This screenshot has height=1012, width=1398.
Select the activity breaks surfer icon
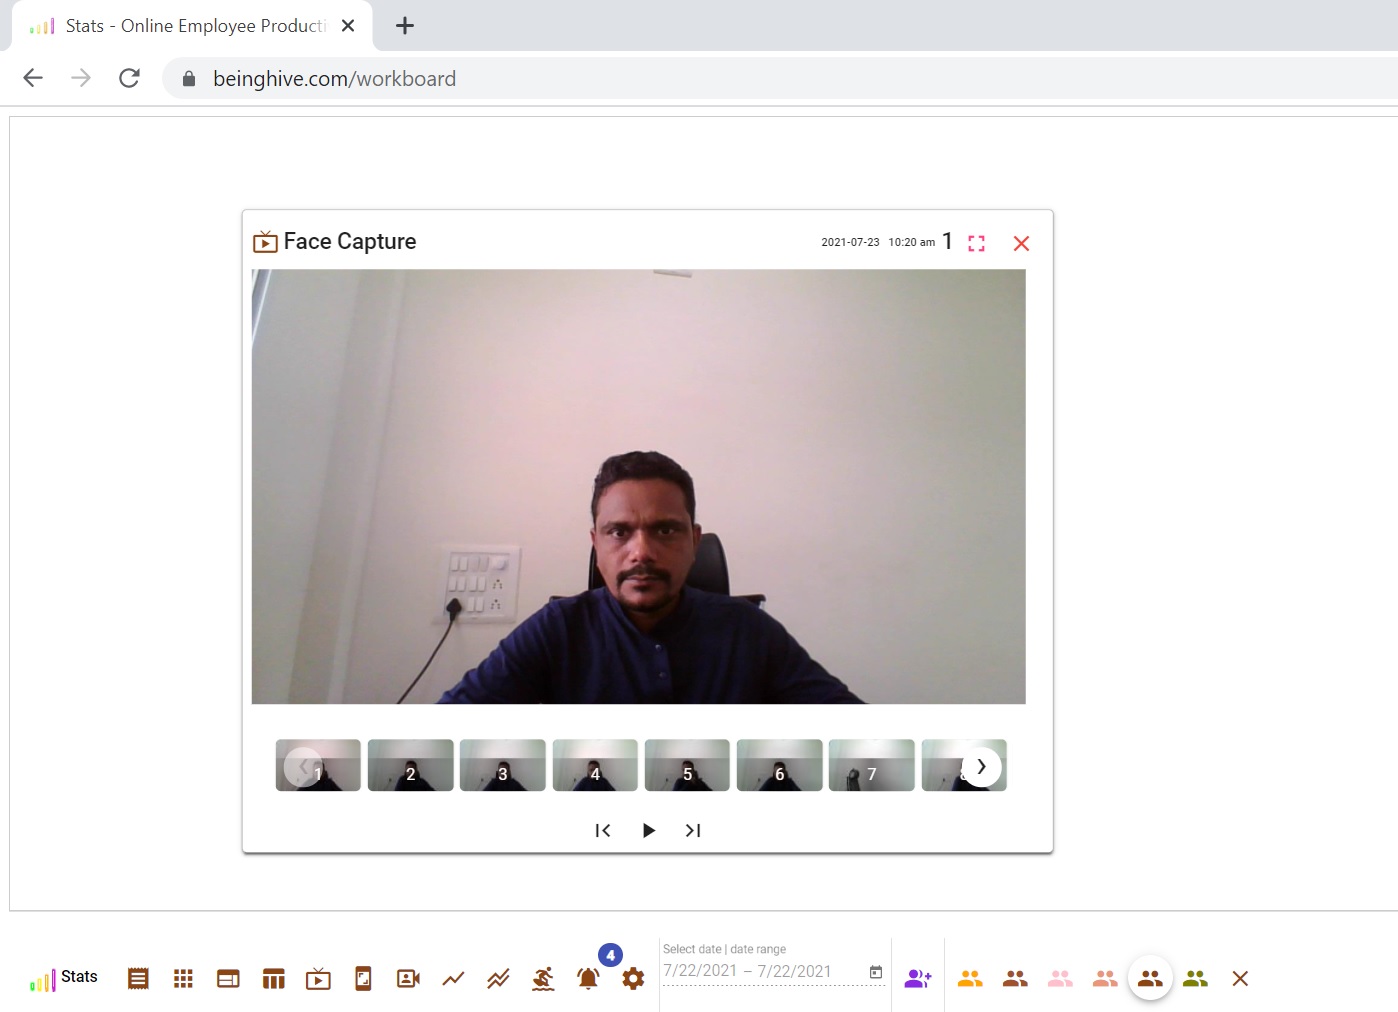point(542,978)
